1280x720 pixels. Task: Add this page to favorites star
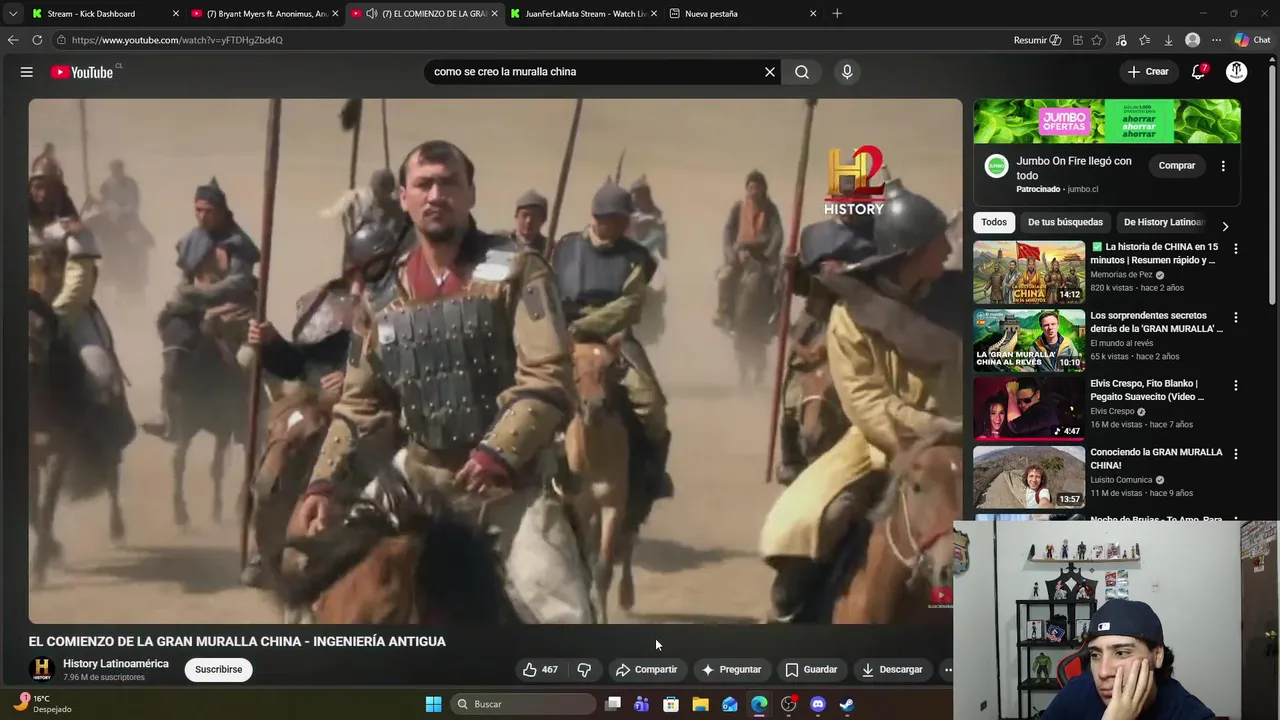point(1097,40)
